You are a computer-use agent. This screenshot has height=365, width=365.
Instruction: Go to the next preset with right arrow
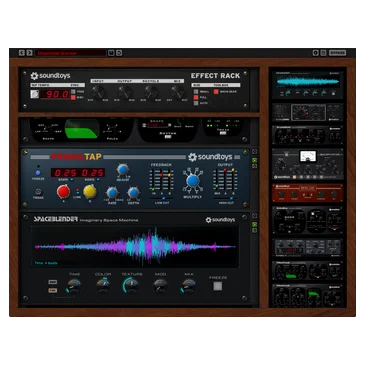[x=29, y=53]
